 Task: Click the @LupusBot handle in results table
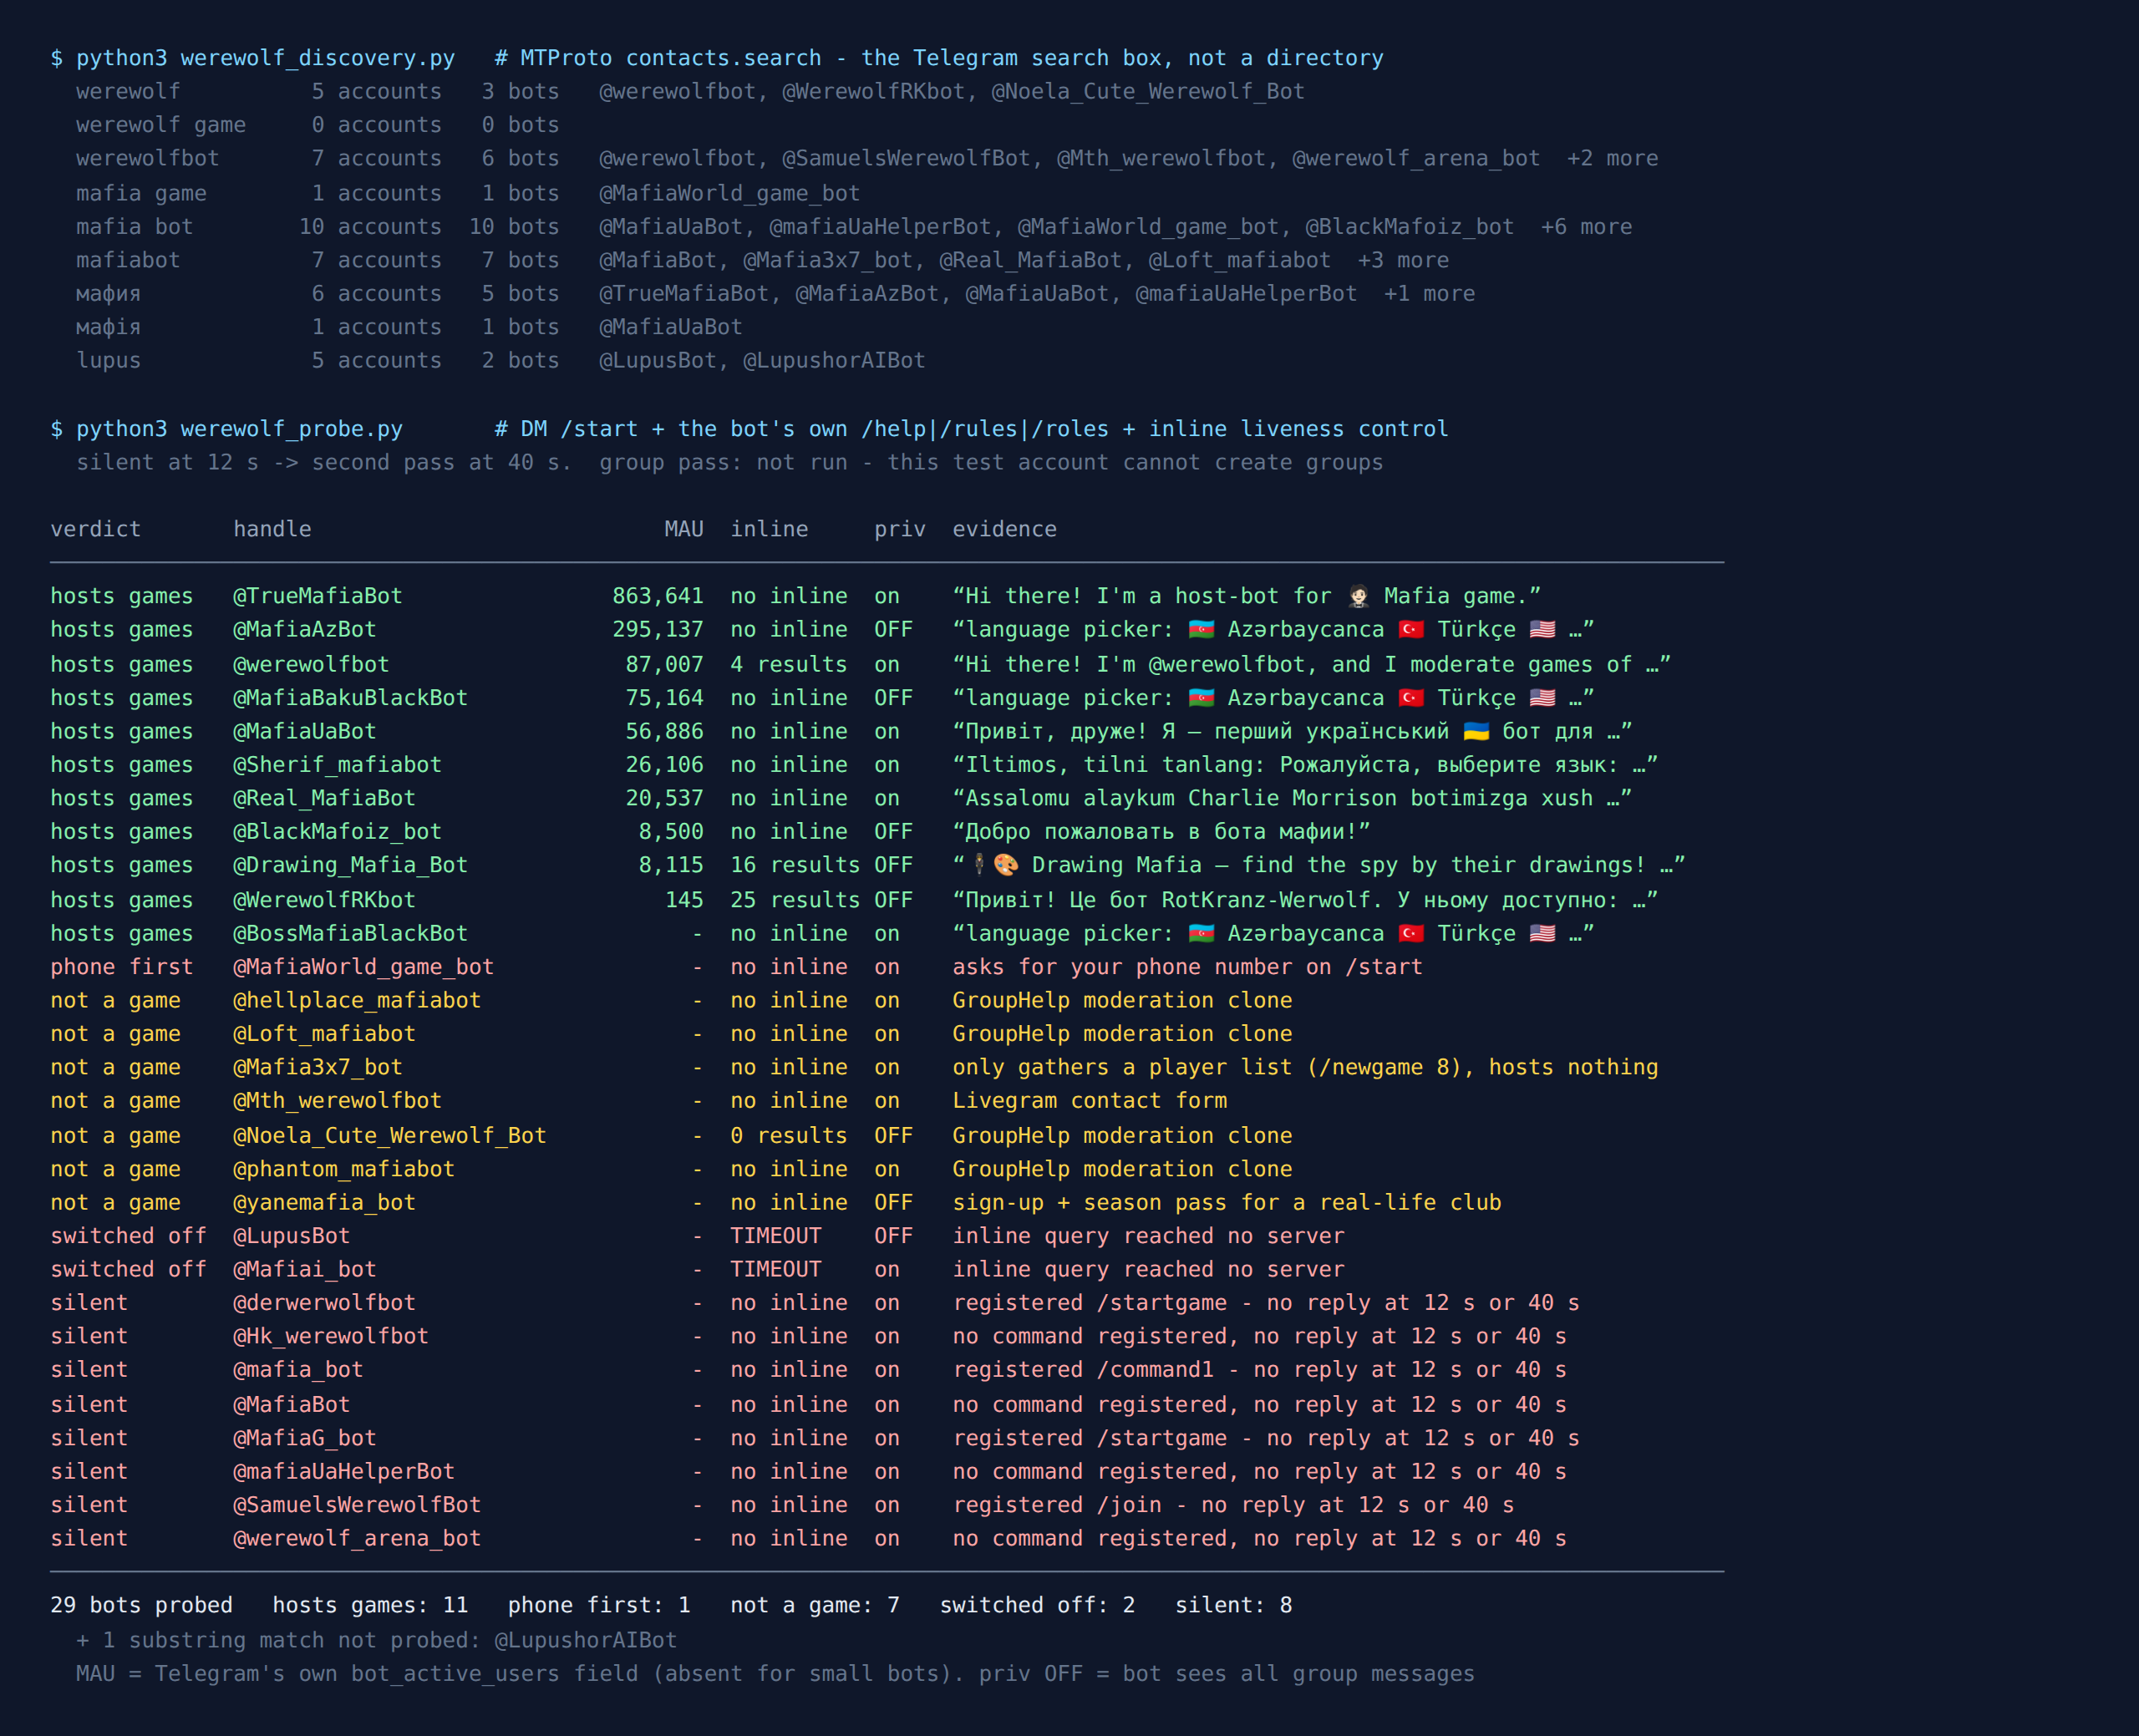tap(292, 1236)
